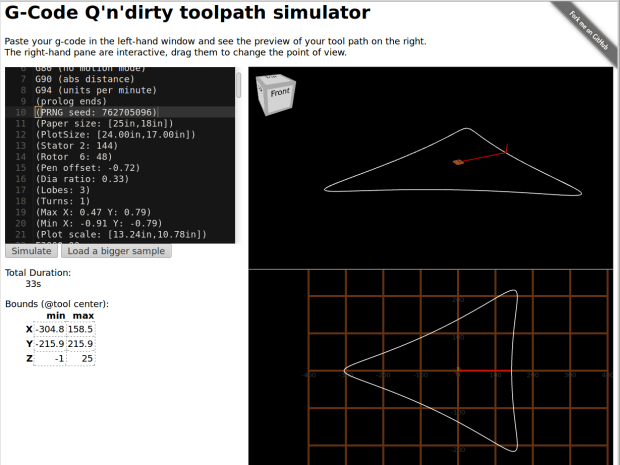The image size is (620, 465).
Task: Click the Simulate button
Action: (31, 251)
